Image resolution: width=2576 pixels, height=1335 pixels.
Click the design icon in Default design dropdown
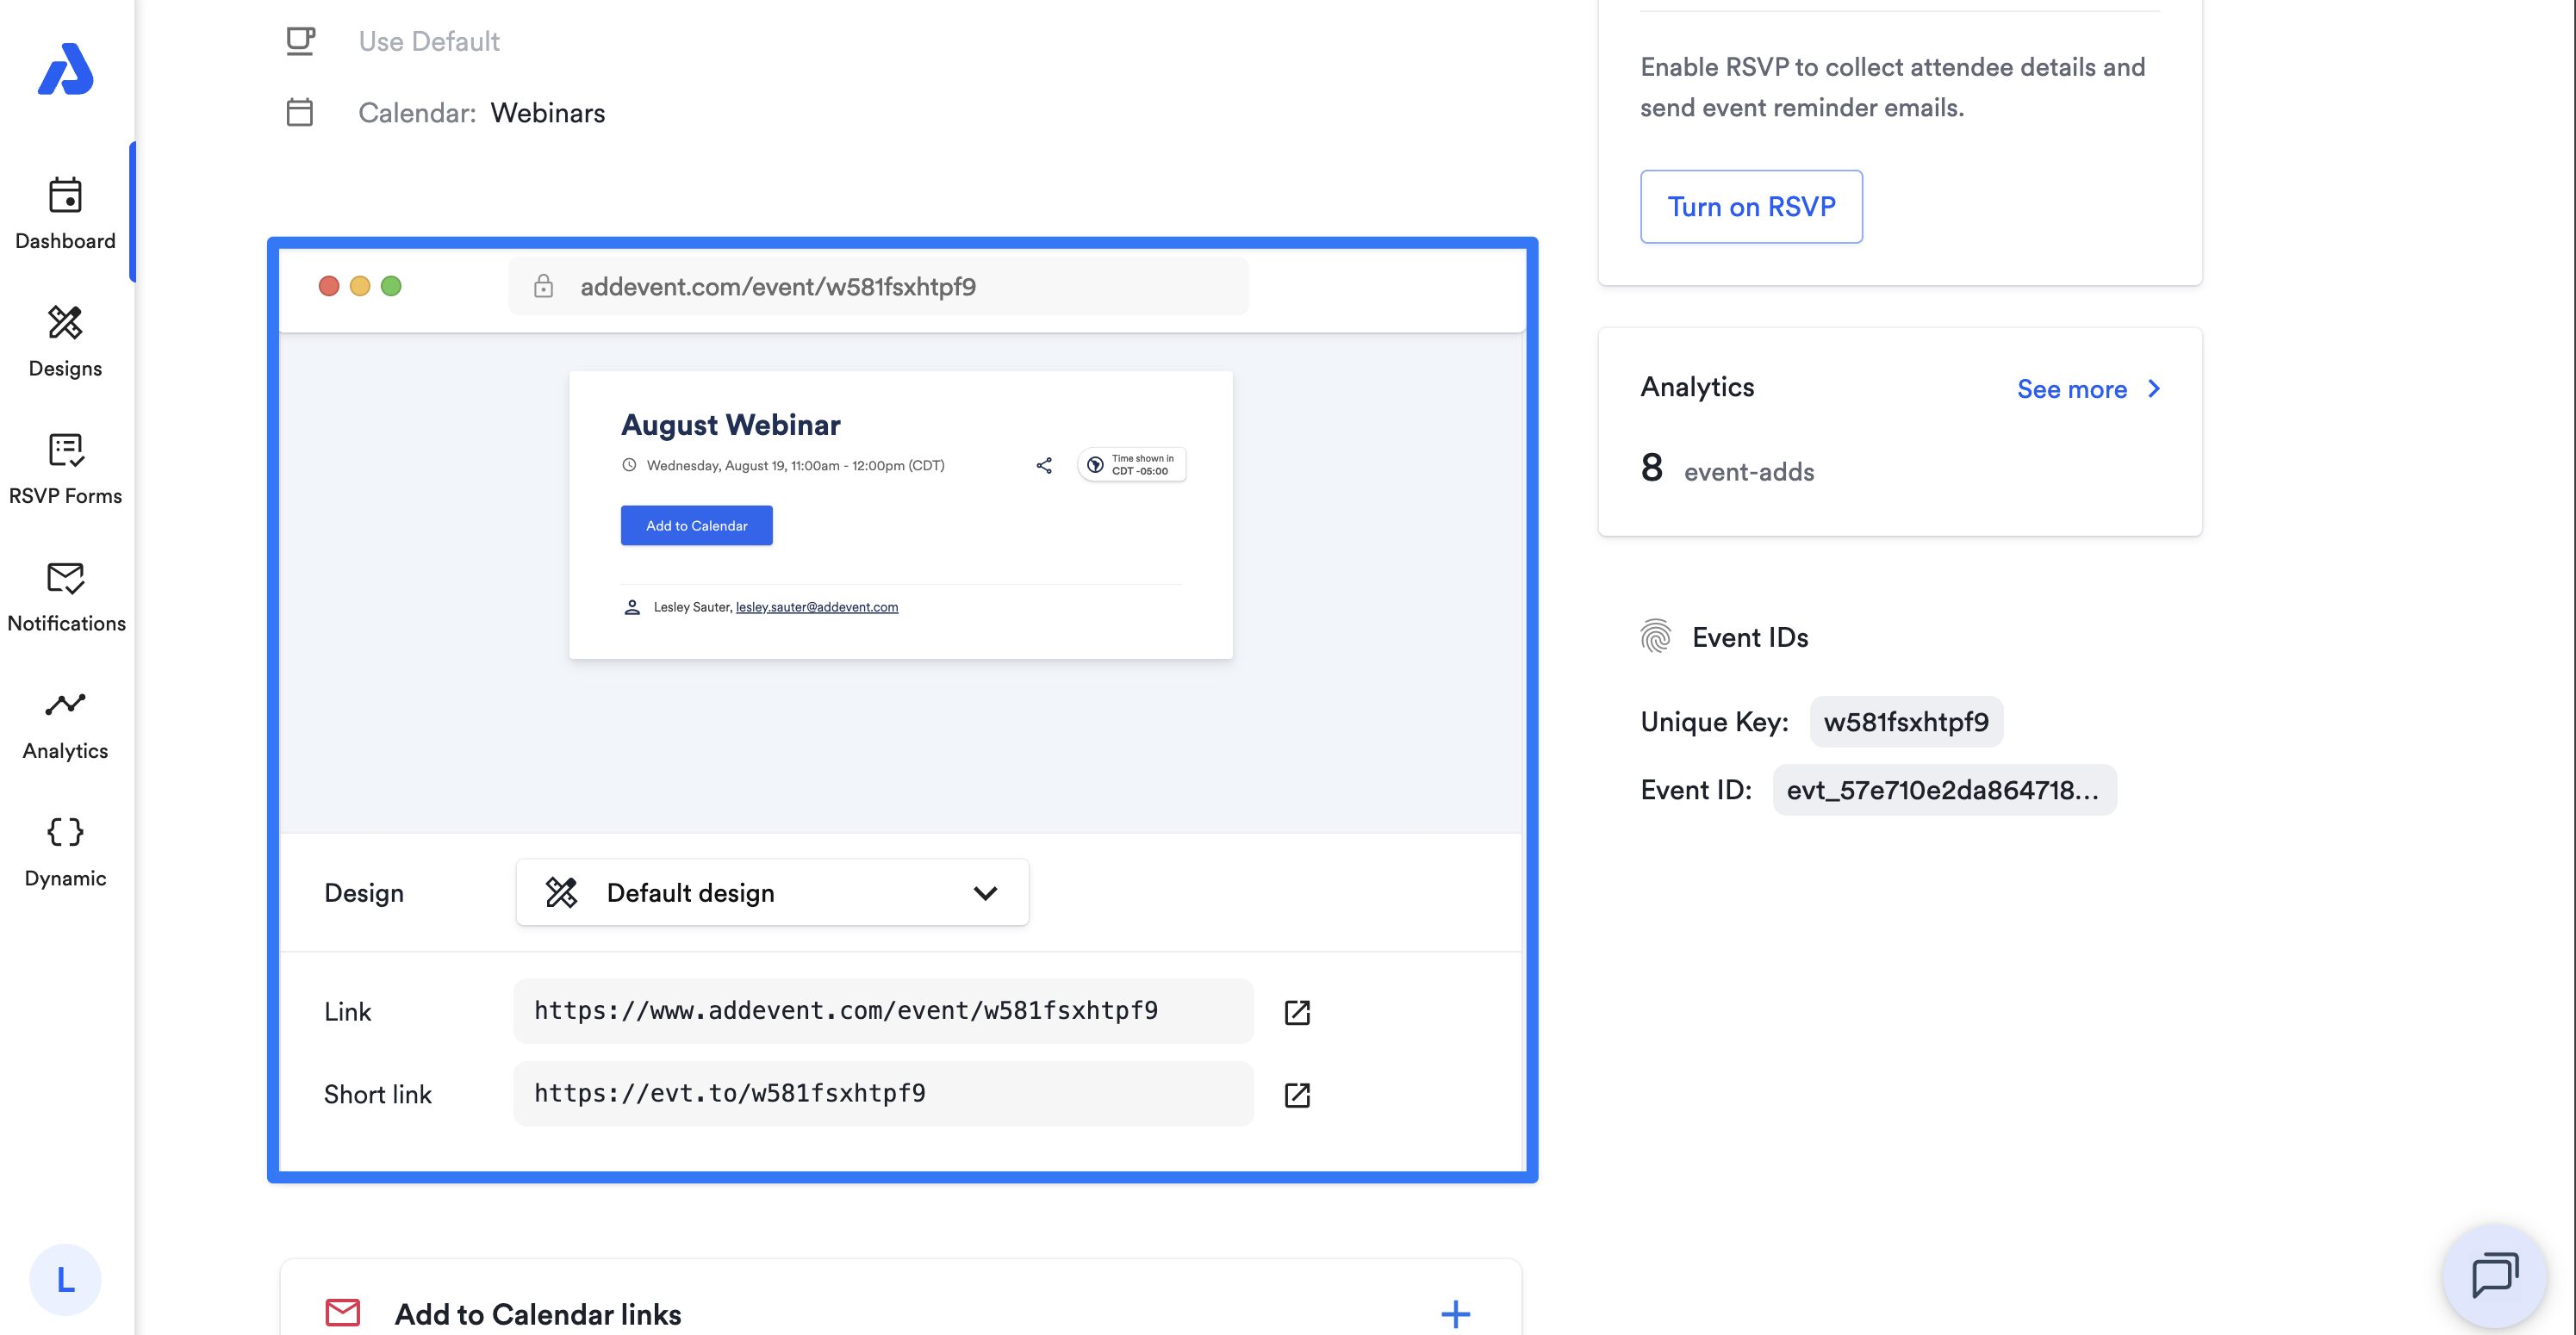[x=562, y=892]
